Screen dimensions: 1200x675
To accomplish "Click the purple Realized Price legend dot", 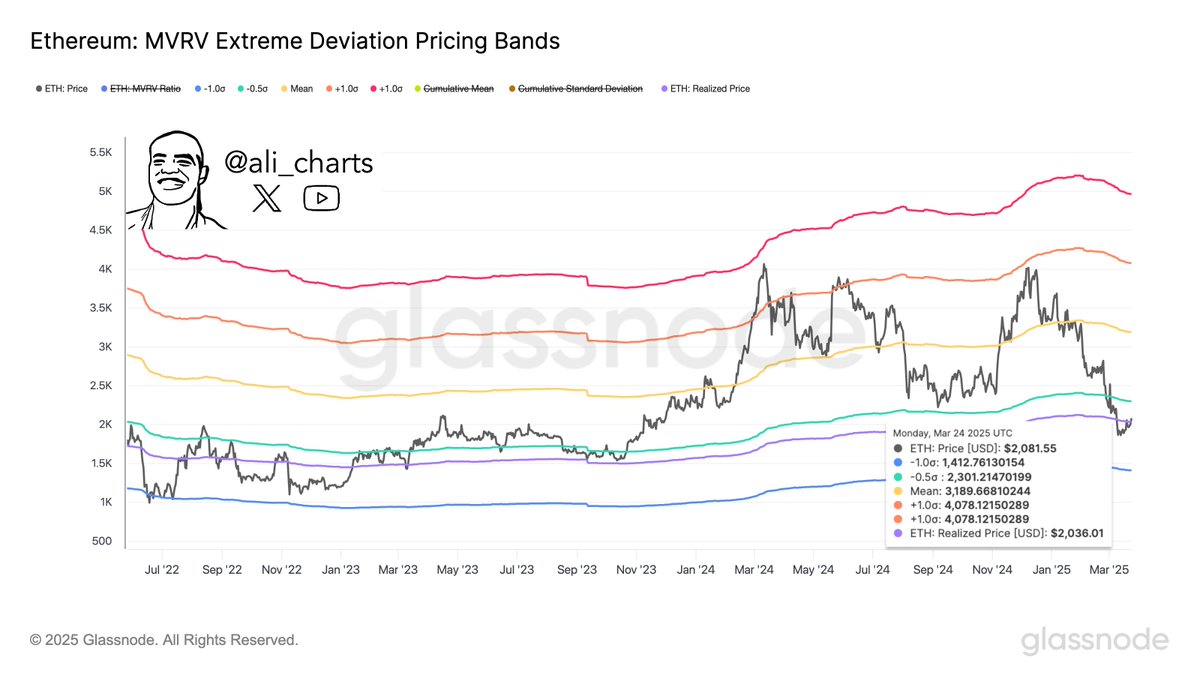I will point(666,89).
